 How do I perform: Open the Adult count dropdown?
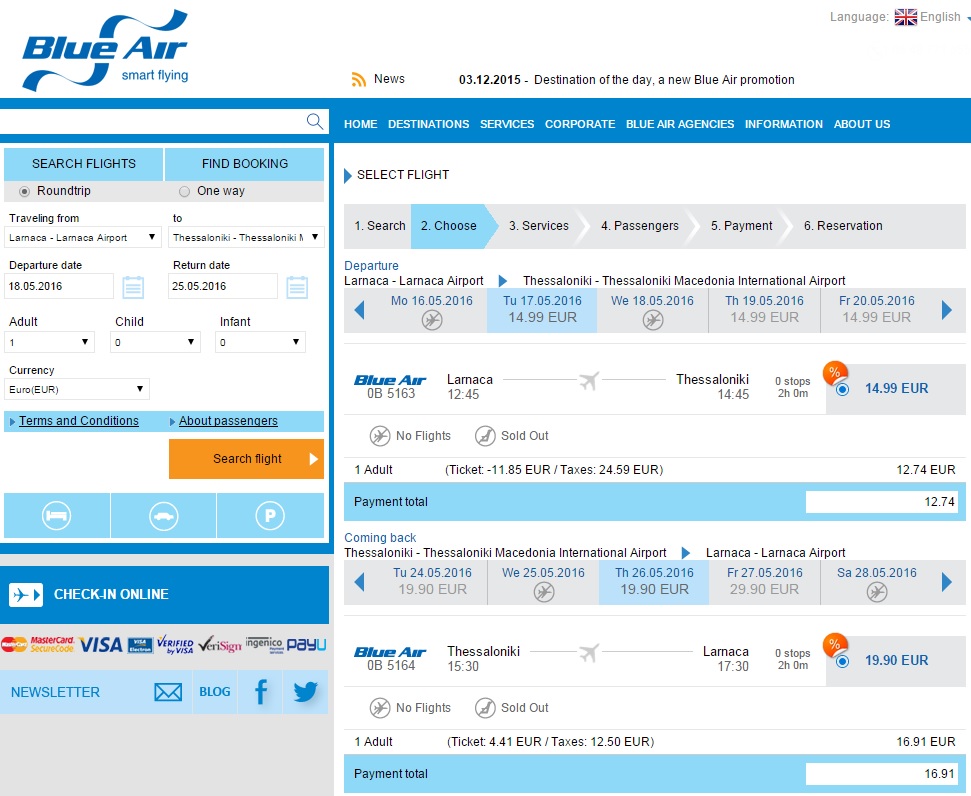(50, 342)
